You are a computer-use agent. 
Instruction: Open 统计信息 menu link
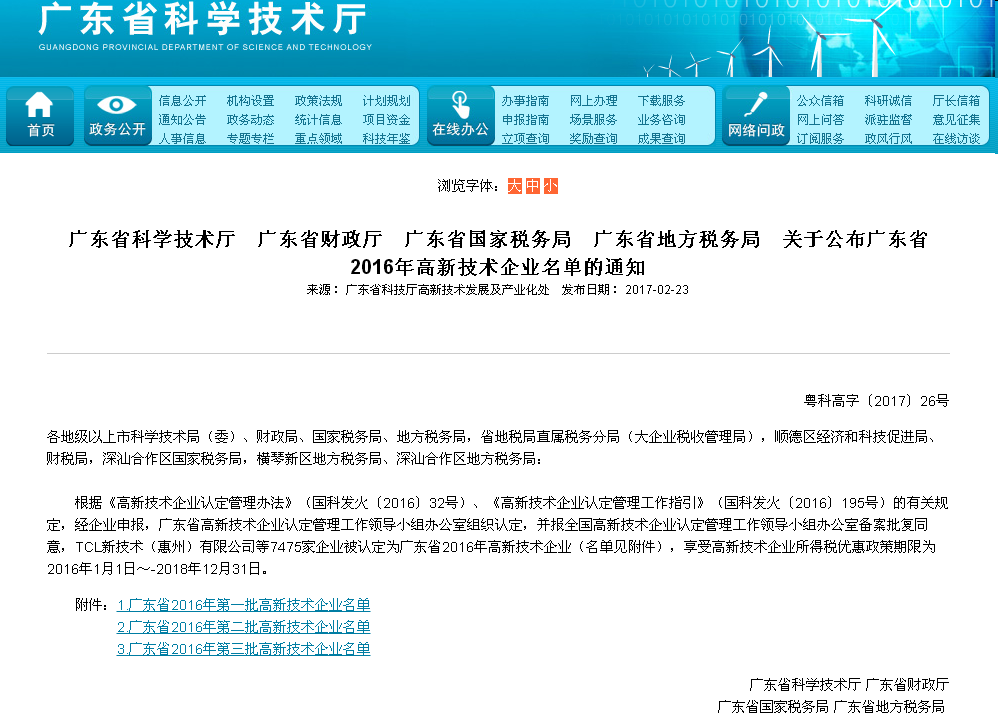[318, 120]
